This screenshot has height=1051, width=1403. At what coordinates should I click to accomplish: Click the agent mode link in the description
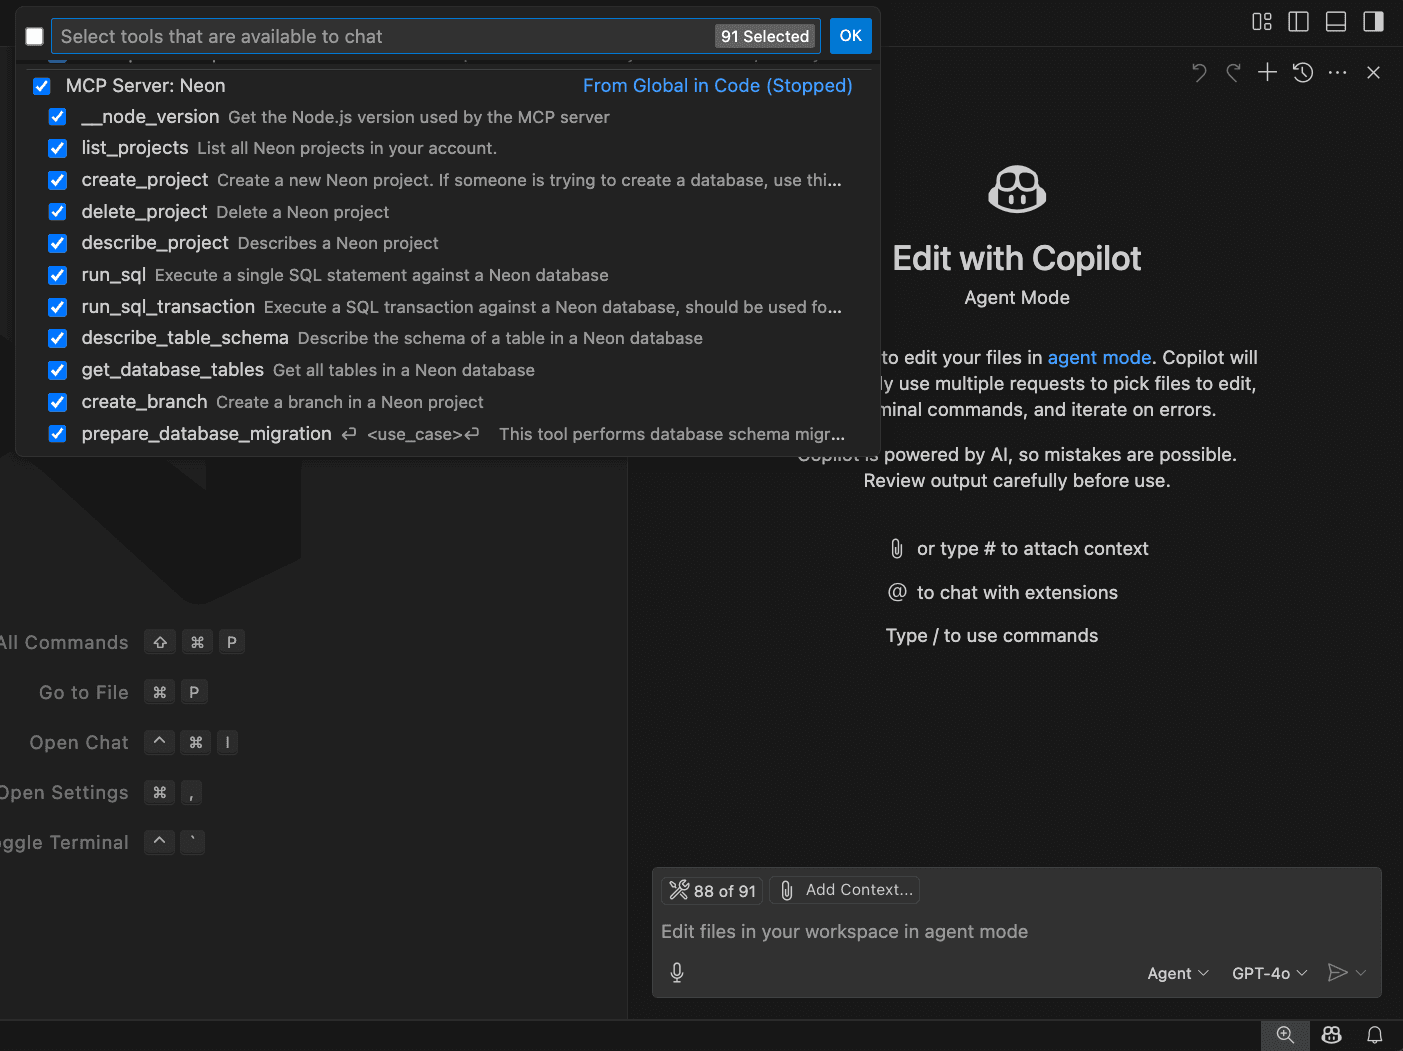point(1099,357)
